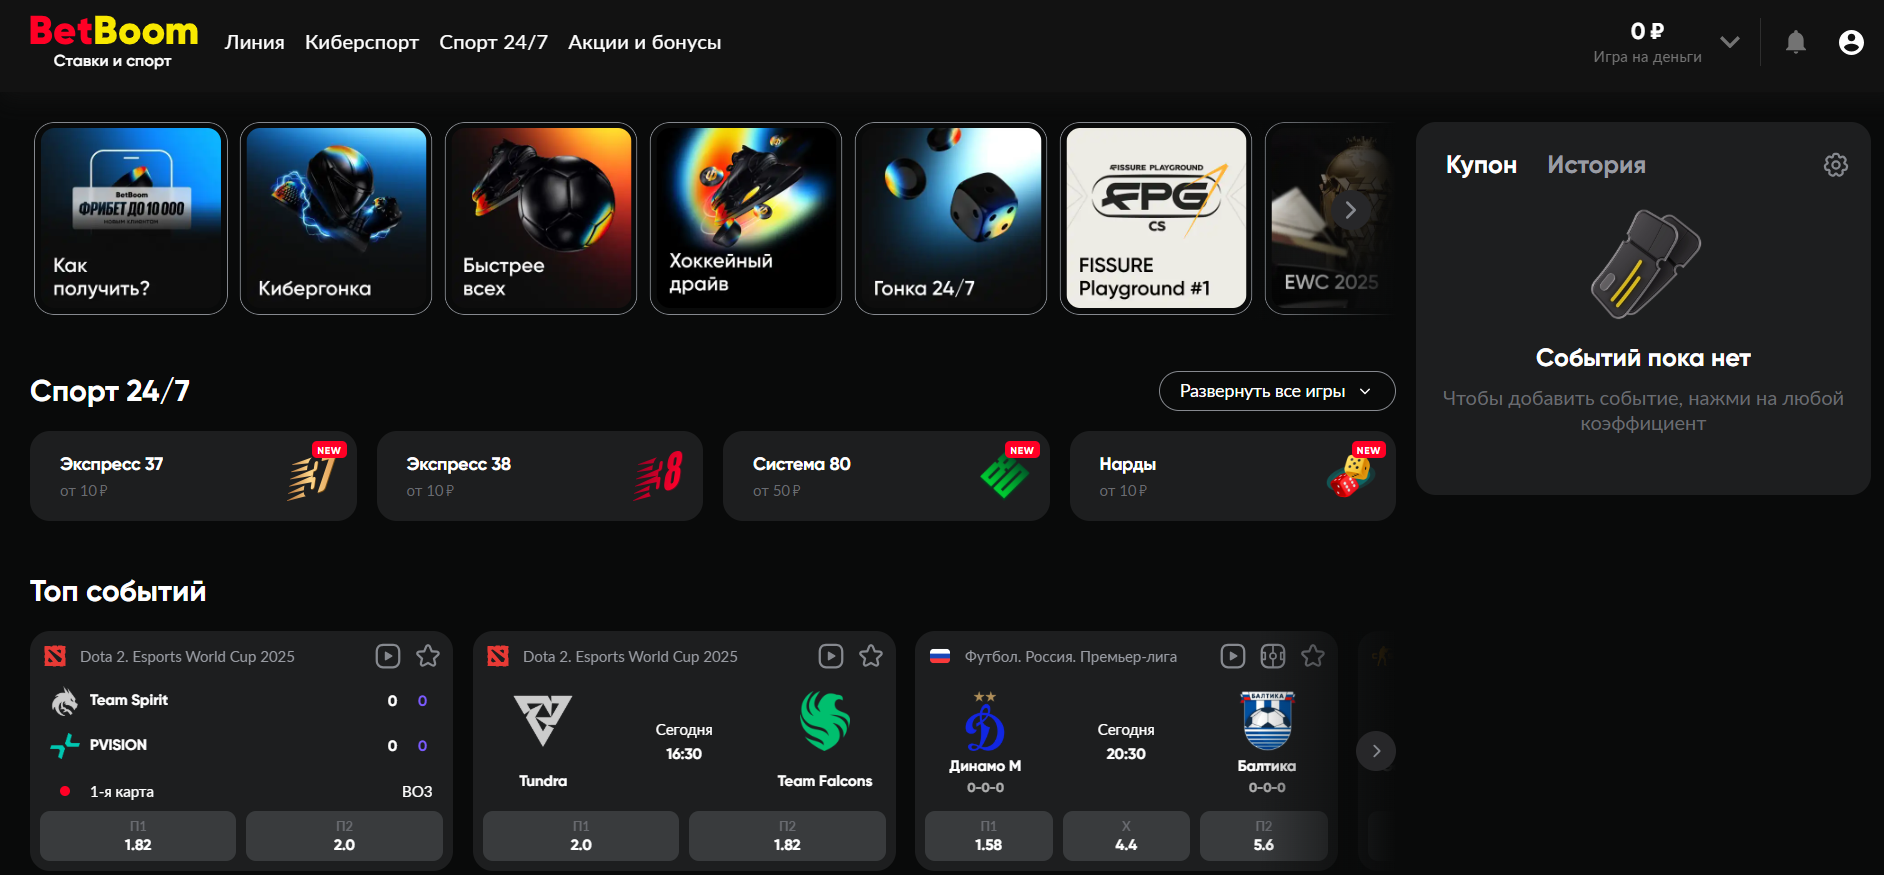Expand the balance dropdown chevron
Screen dimensions: 1884x875
(1730, 42)
